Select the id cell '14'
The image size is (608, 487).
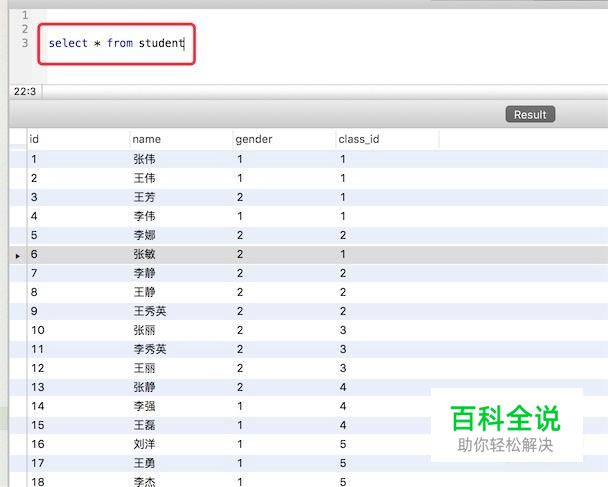[x=38, y=406]
